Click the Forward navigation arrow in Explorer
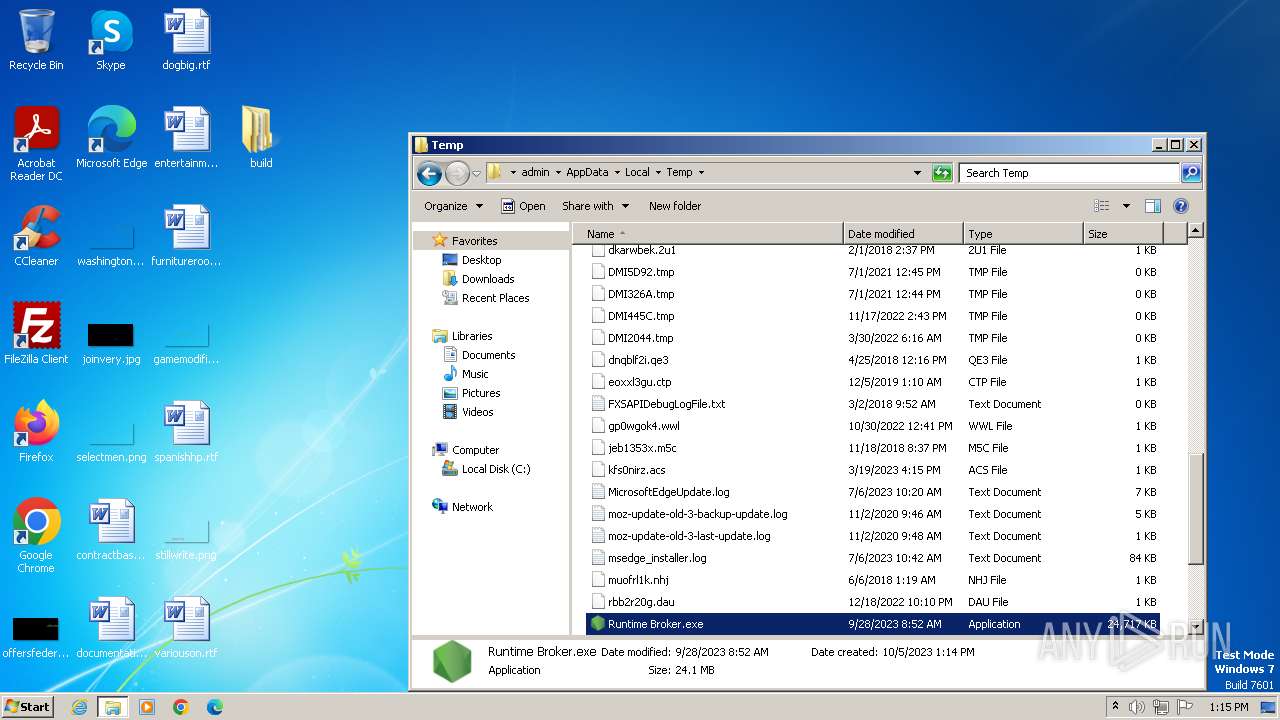 (x=457, y=173)
